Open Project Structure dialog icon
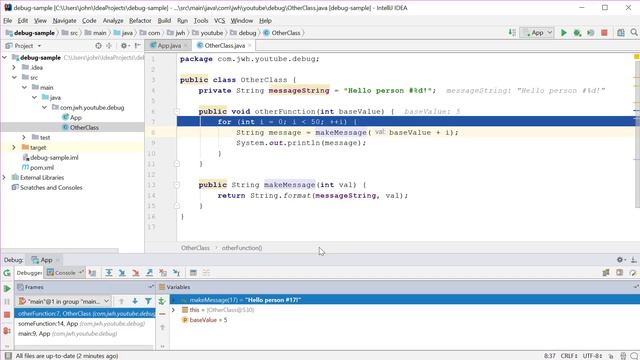Image resolution: width=640 pixels, height=360 pixels. tap(621, 33)
